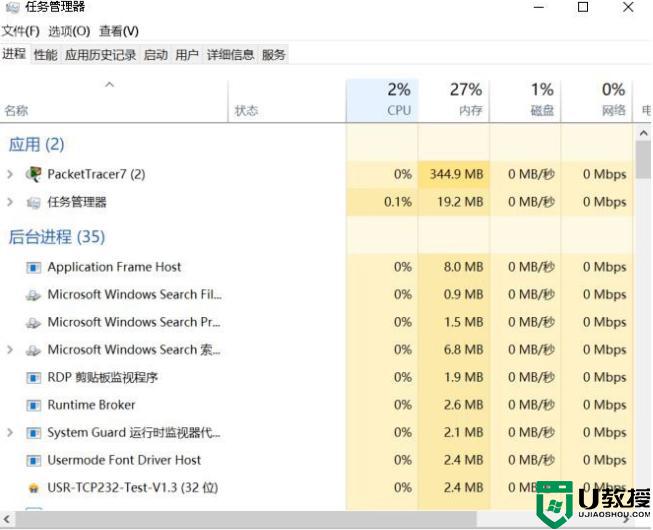Sort by the 内存 27% column header
653x530 pixels.
[454, 101]
